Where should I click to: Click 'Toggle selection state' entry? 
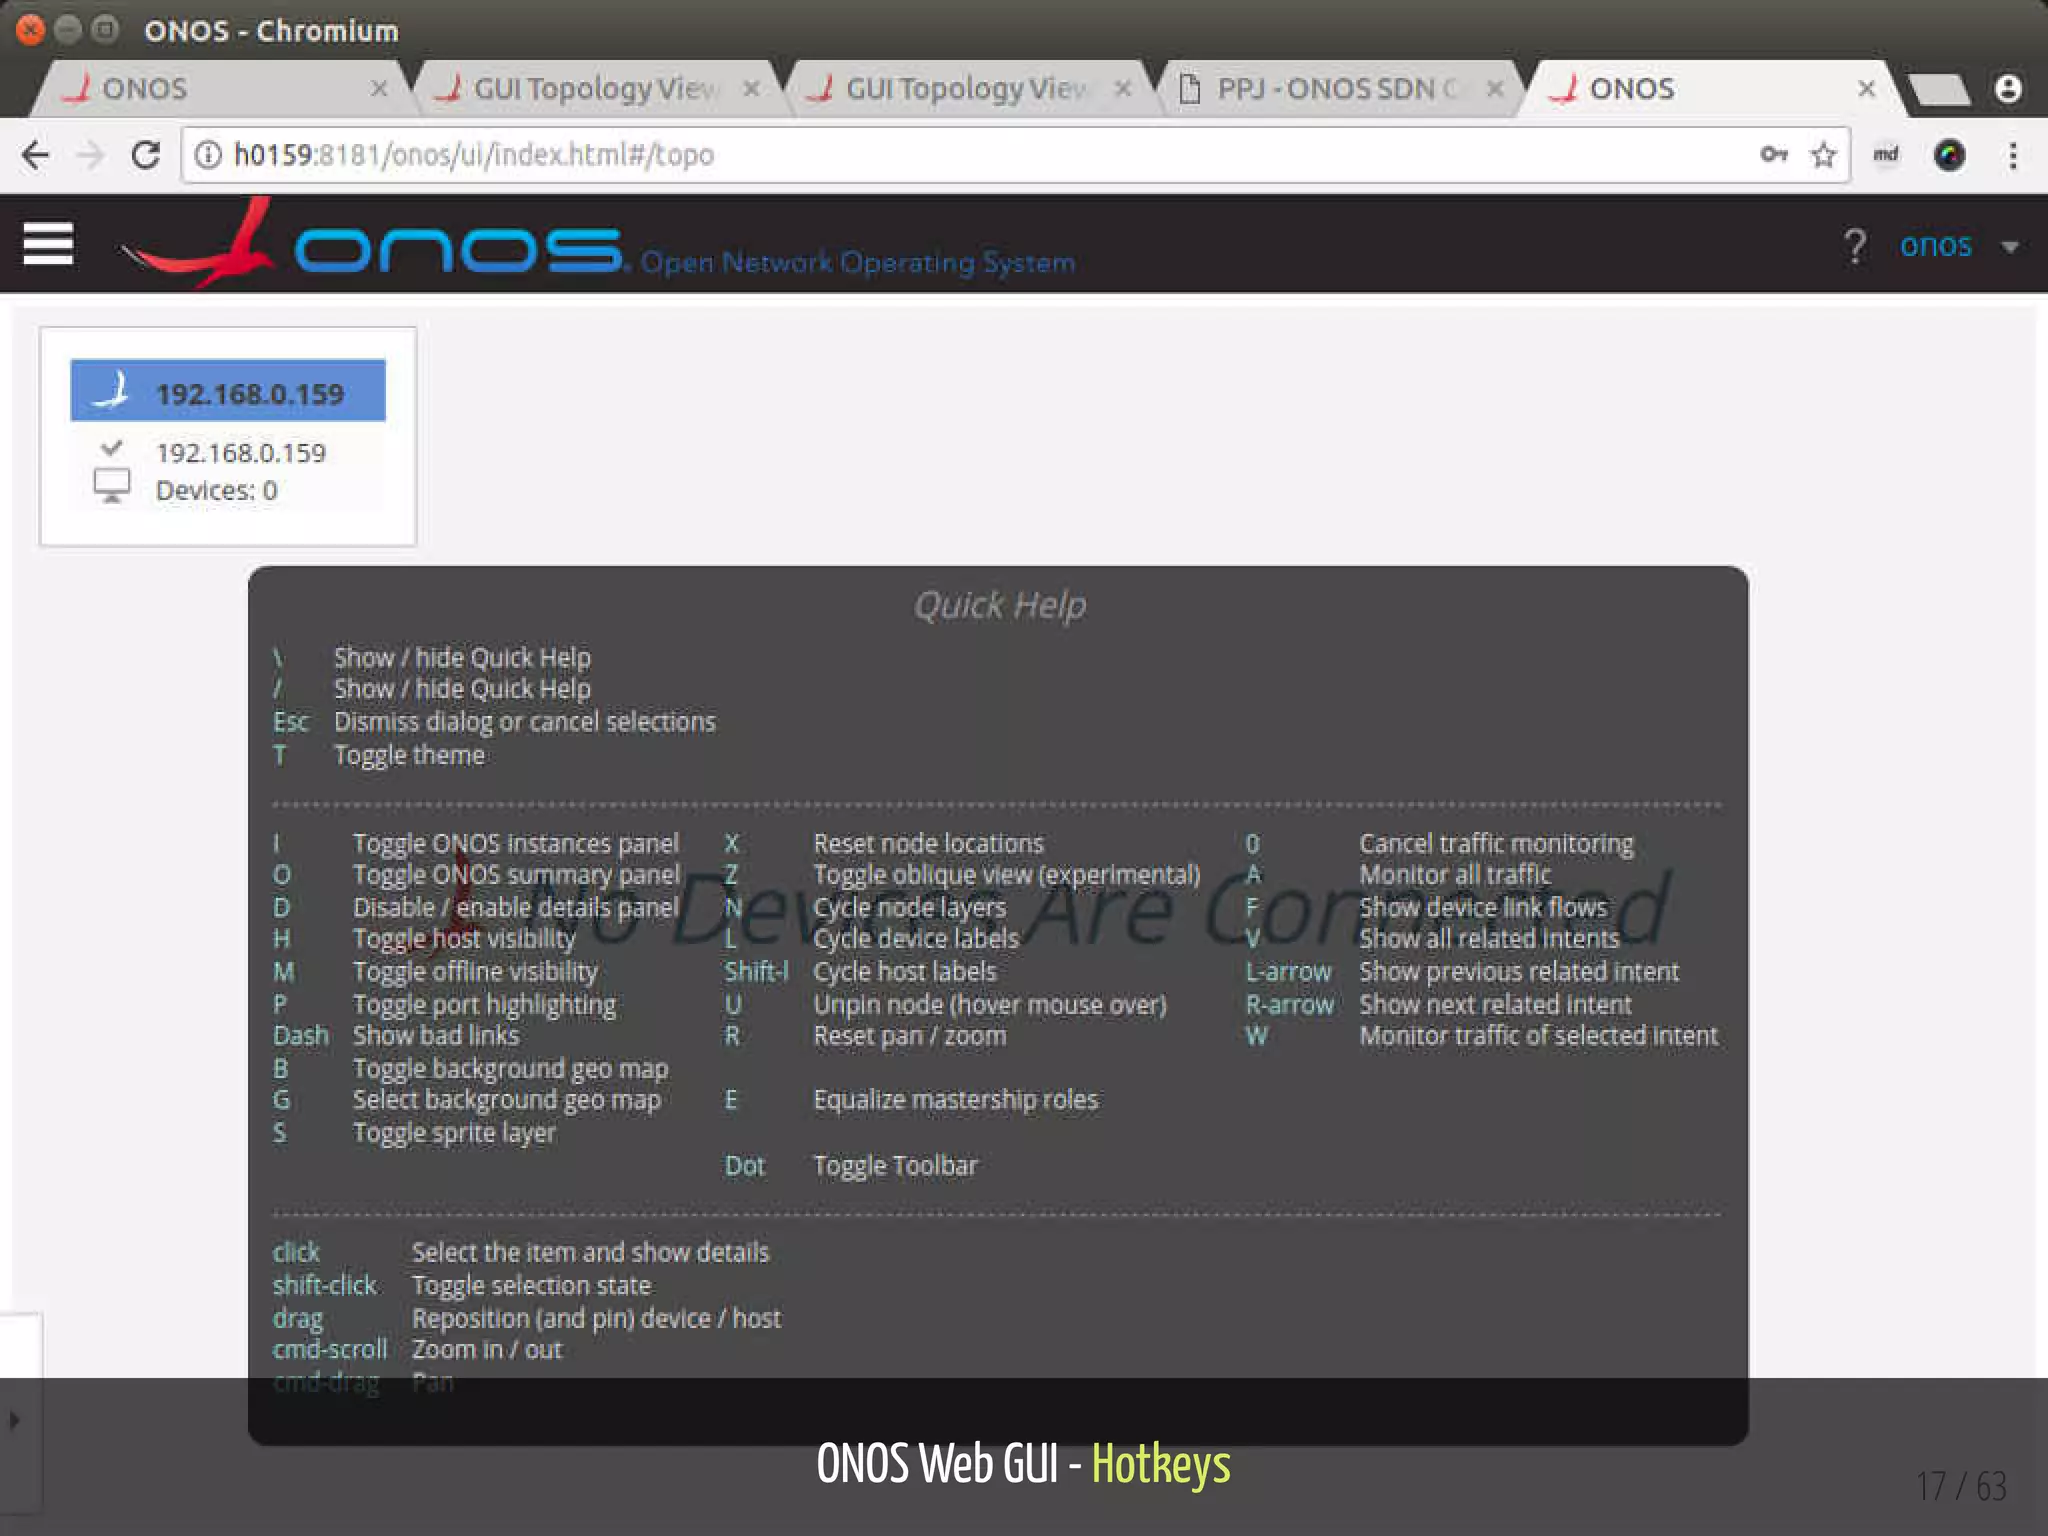point(531,1285)
